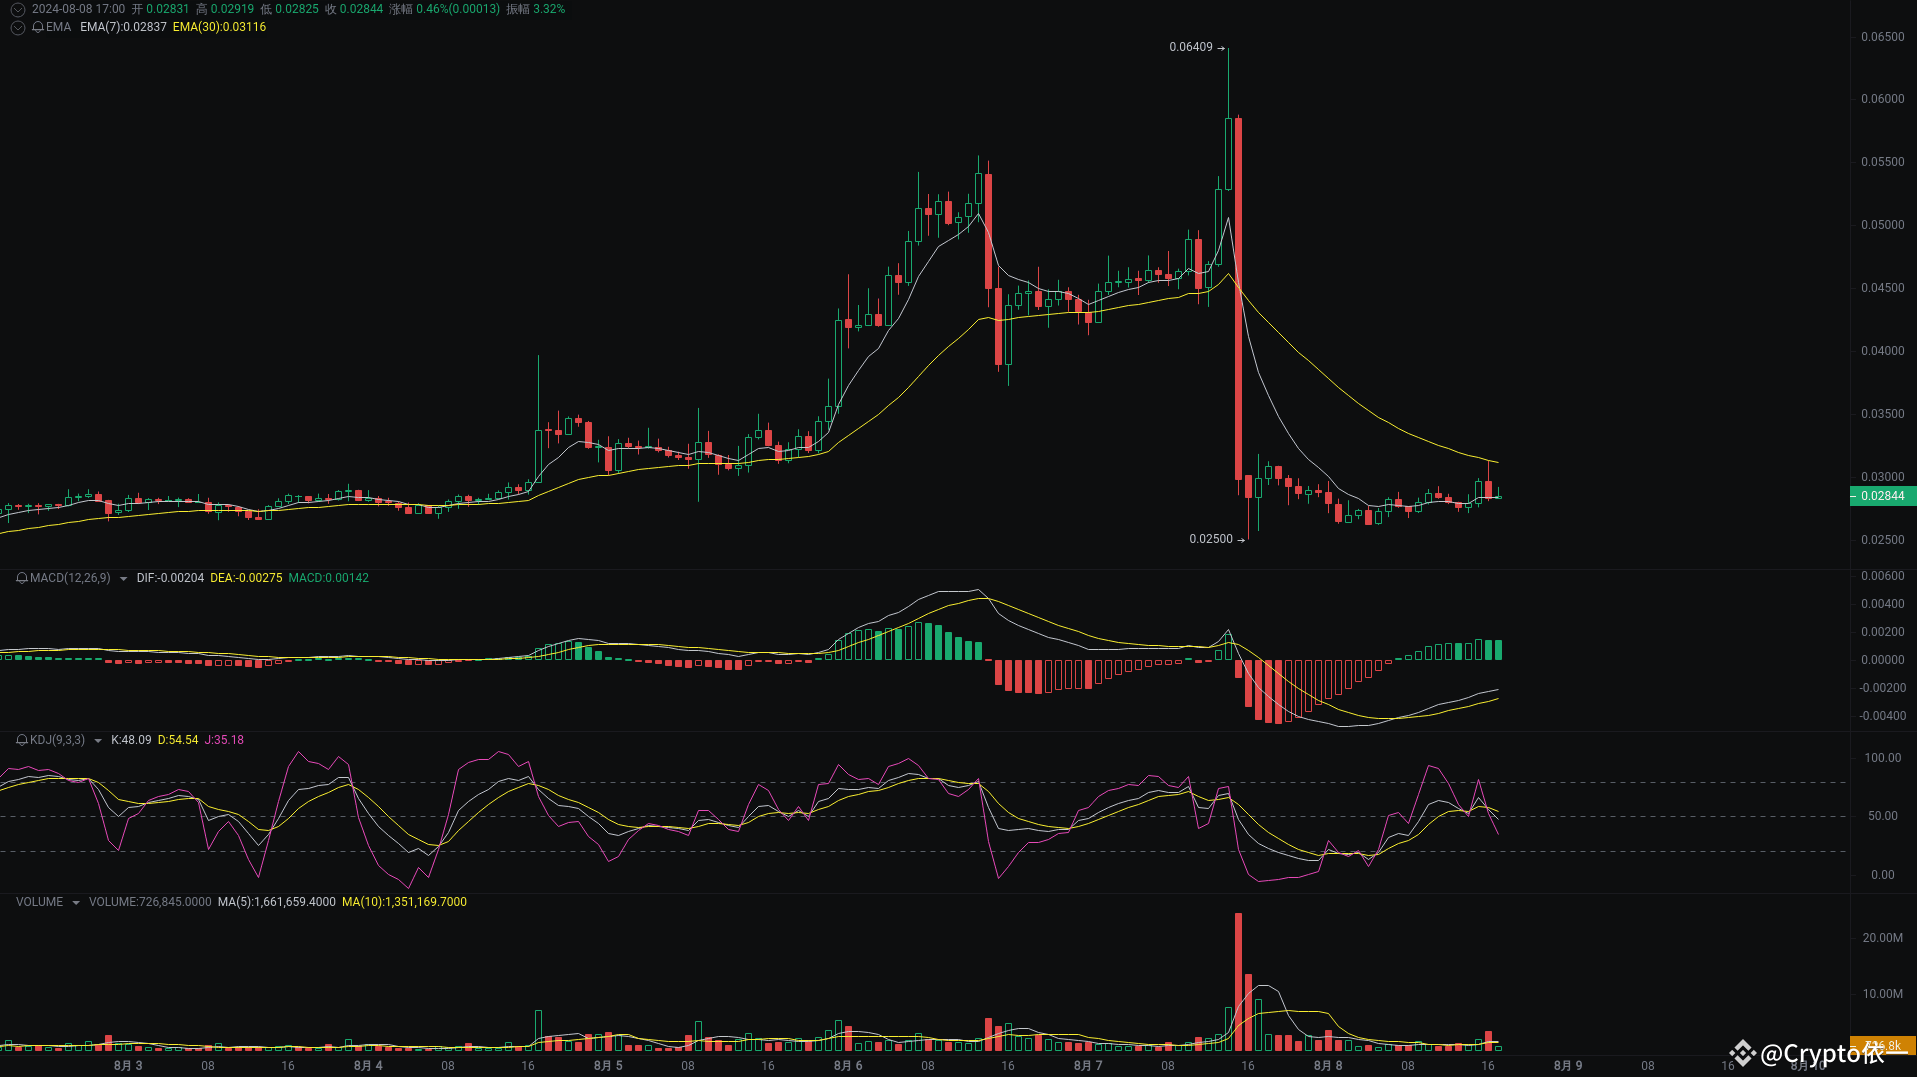Image resolution: width=1917 pixels, height=1077 pixels.
Task: Click the MA(10) volume average label
Action: [404, 901]
